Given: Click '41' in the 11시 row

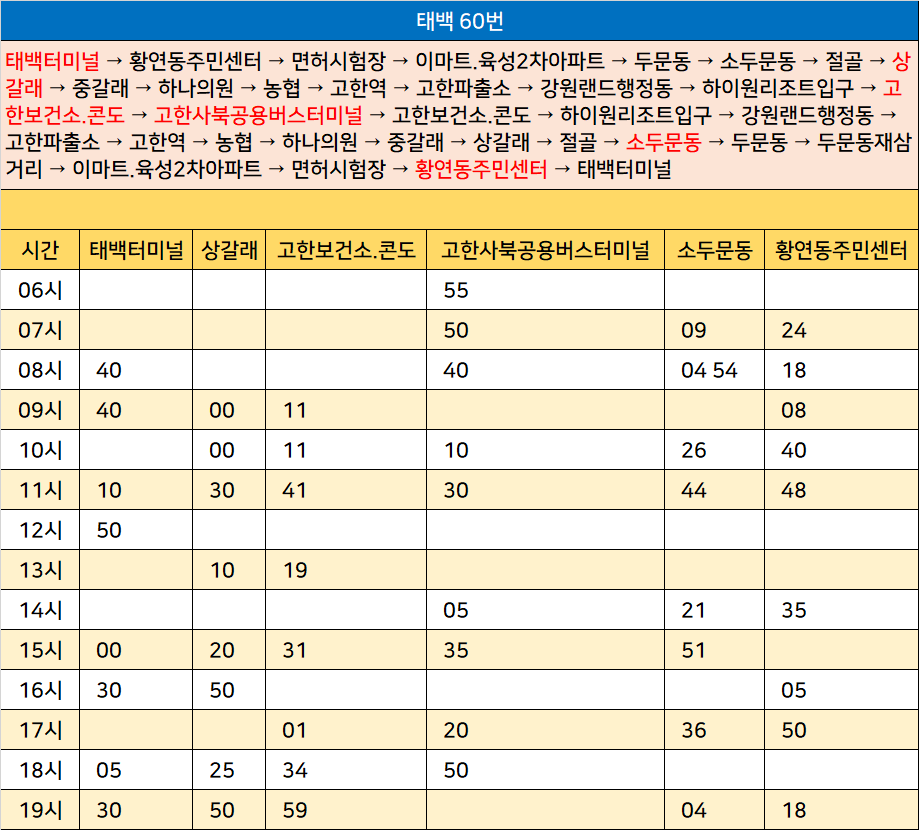Looking at the screenshot, I should point(295,490).
